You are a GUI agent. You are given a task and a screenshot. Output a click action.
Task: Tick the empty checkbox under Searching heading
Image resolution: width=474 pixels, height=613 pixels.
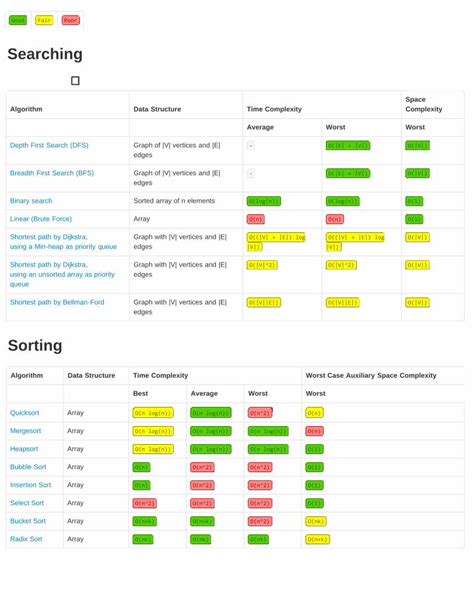point(75,81)
